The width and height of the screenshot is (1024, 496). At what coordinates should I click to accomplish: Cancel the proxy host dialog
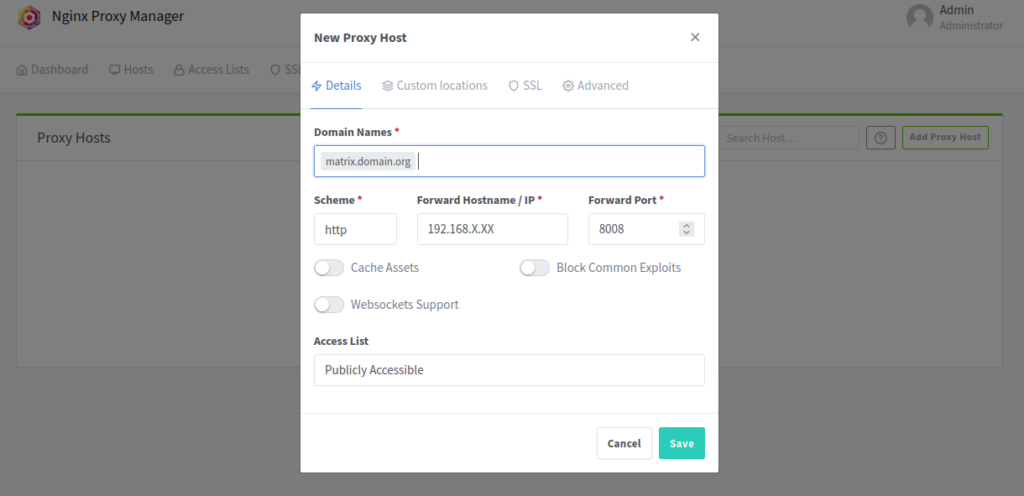624,443
